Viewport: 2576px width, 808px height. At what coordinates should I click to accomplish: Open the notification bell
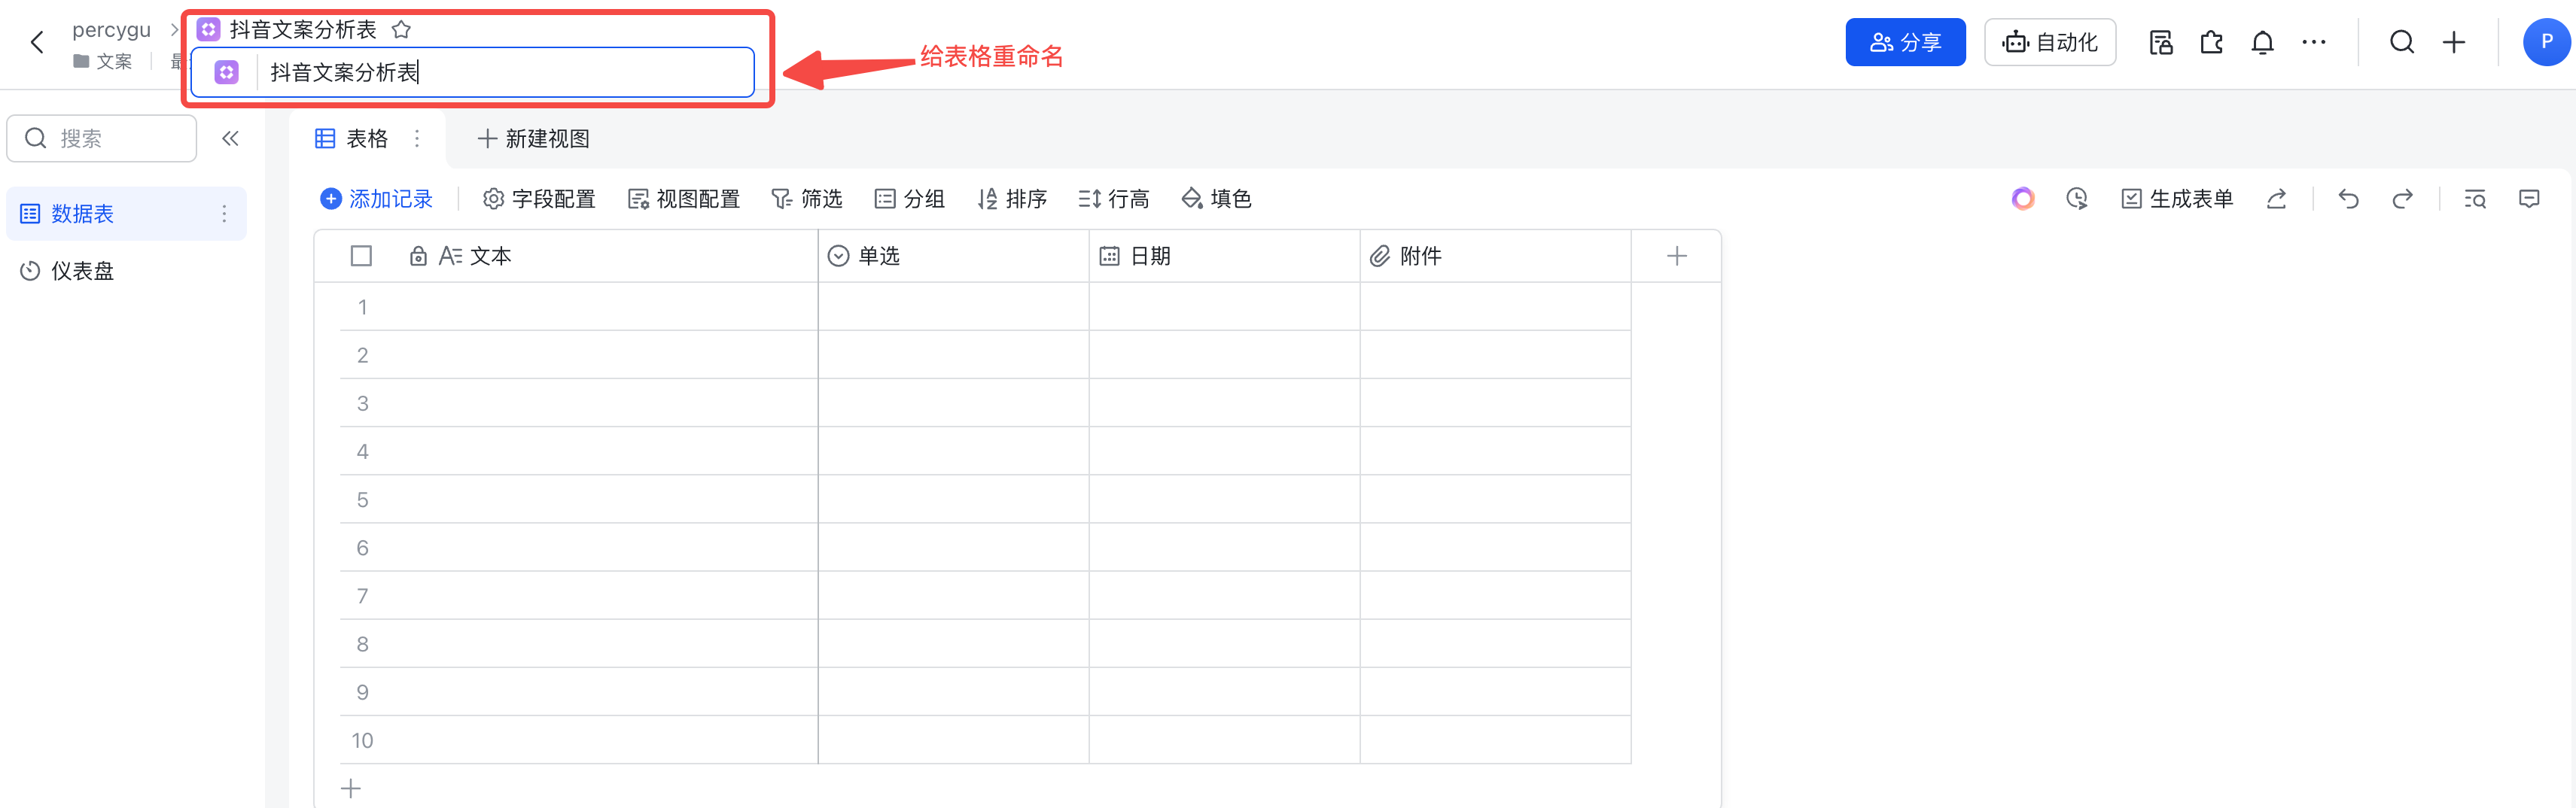coord(2262,42)
